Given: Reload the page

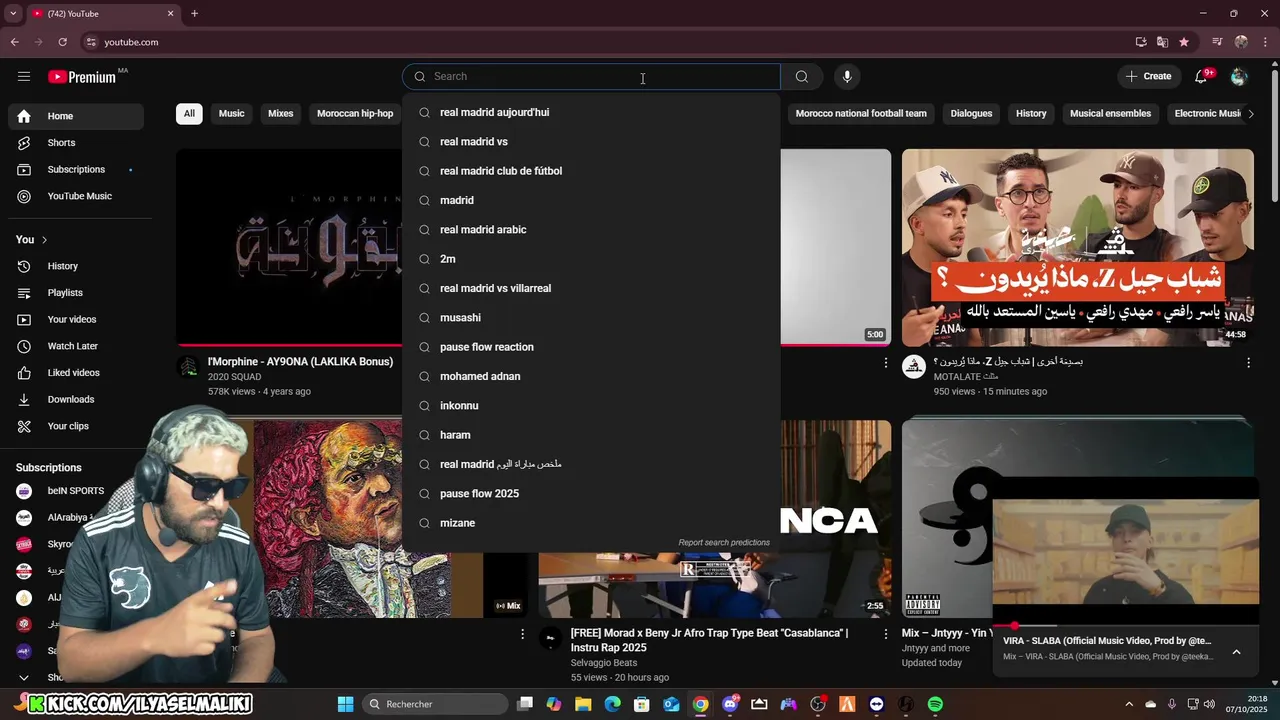Looking at the screenshot, I should pyautogui.click(x=62, y=42).
